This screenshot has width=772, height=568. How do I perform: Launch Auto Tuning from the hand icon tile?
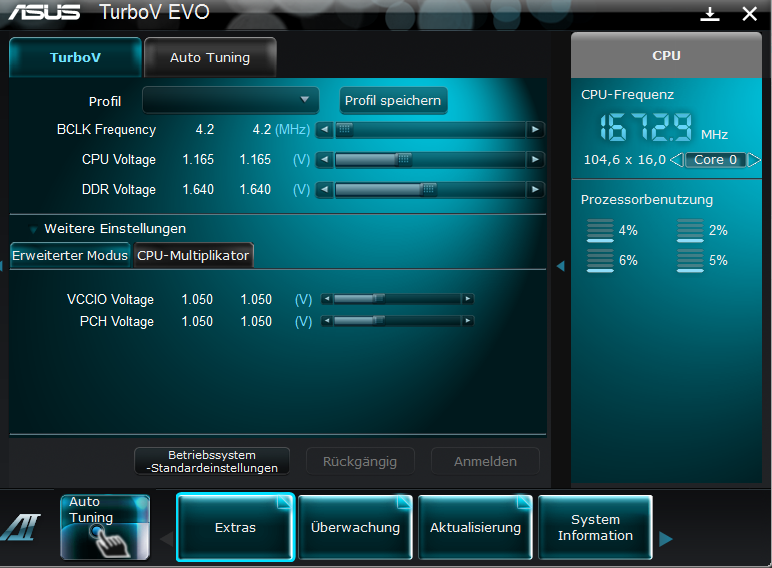pos(105,527)
